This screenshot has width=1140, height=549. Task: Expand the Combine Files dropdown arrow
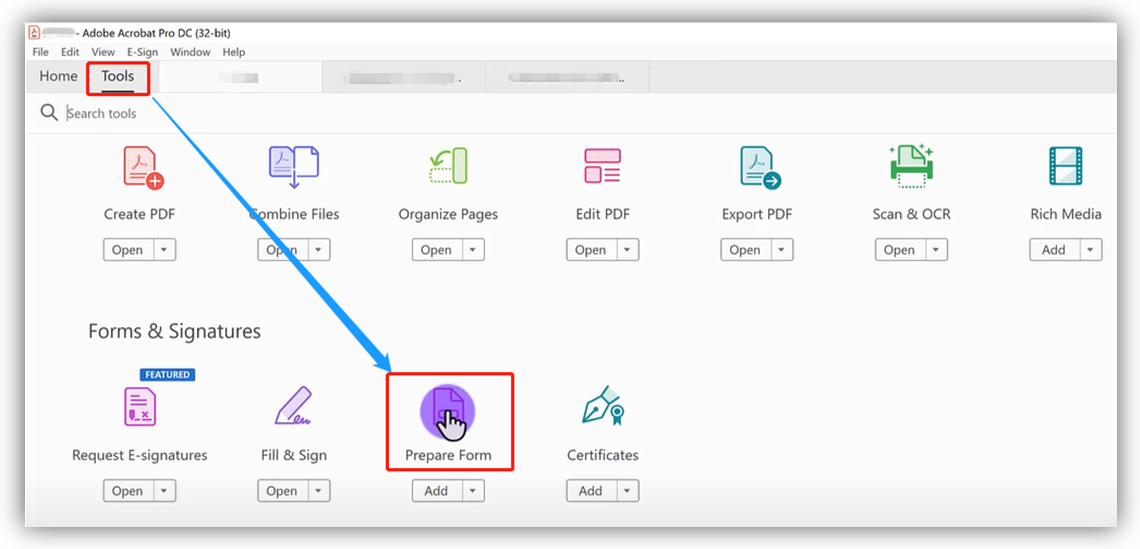318,249
